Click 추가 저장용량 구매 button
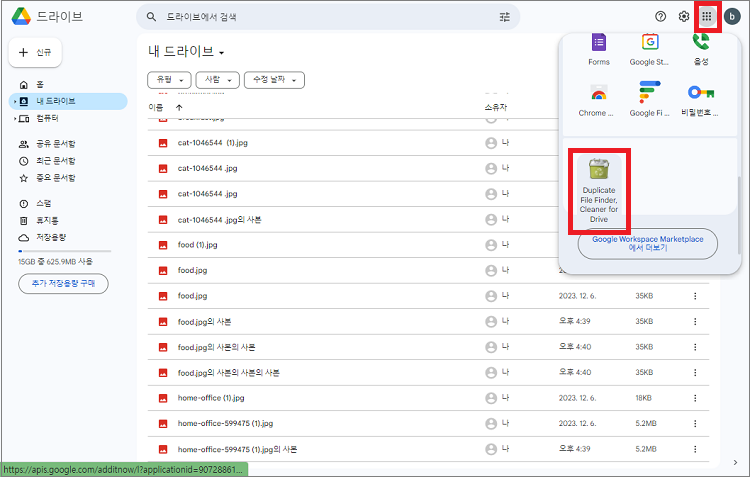 tap(63, 284)
